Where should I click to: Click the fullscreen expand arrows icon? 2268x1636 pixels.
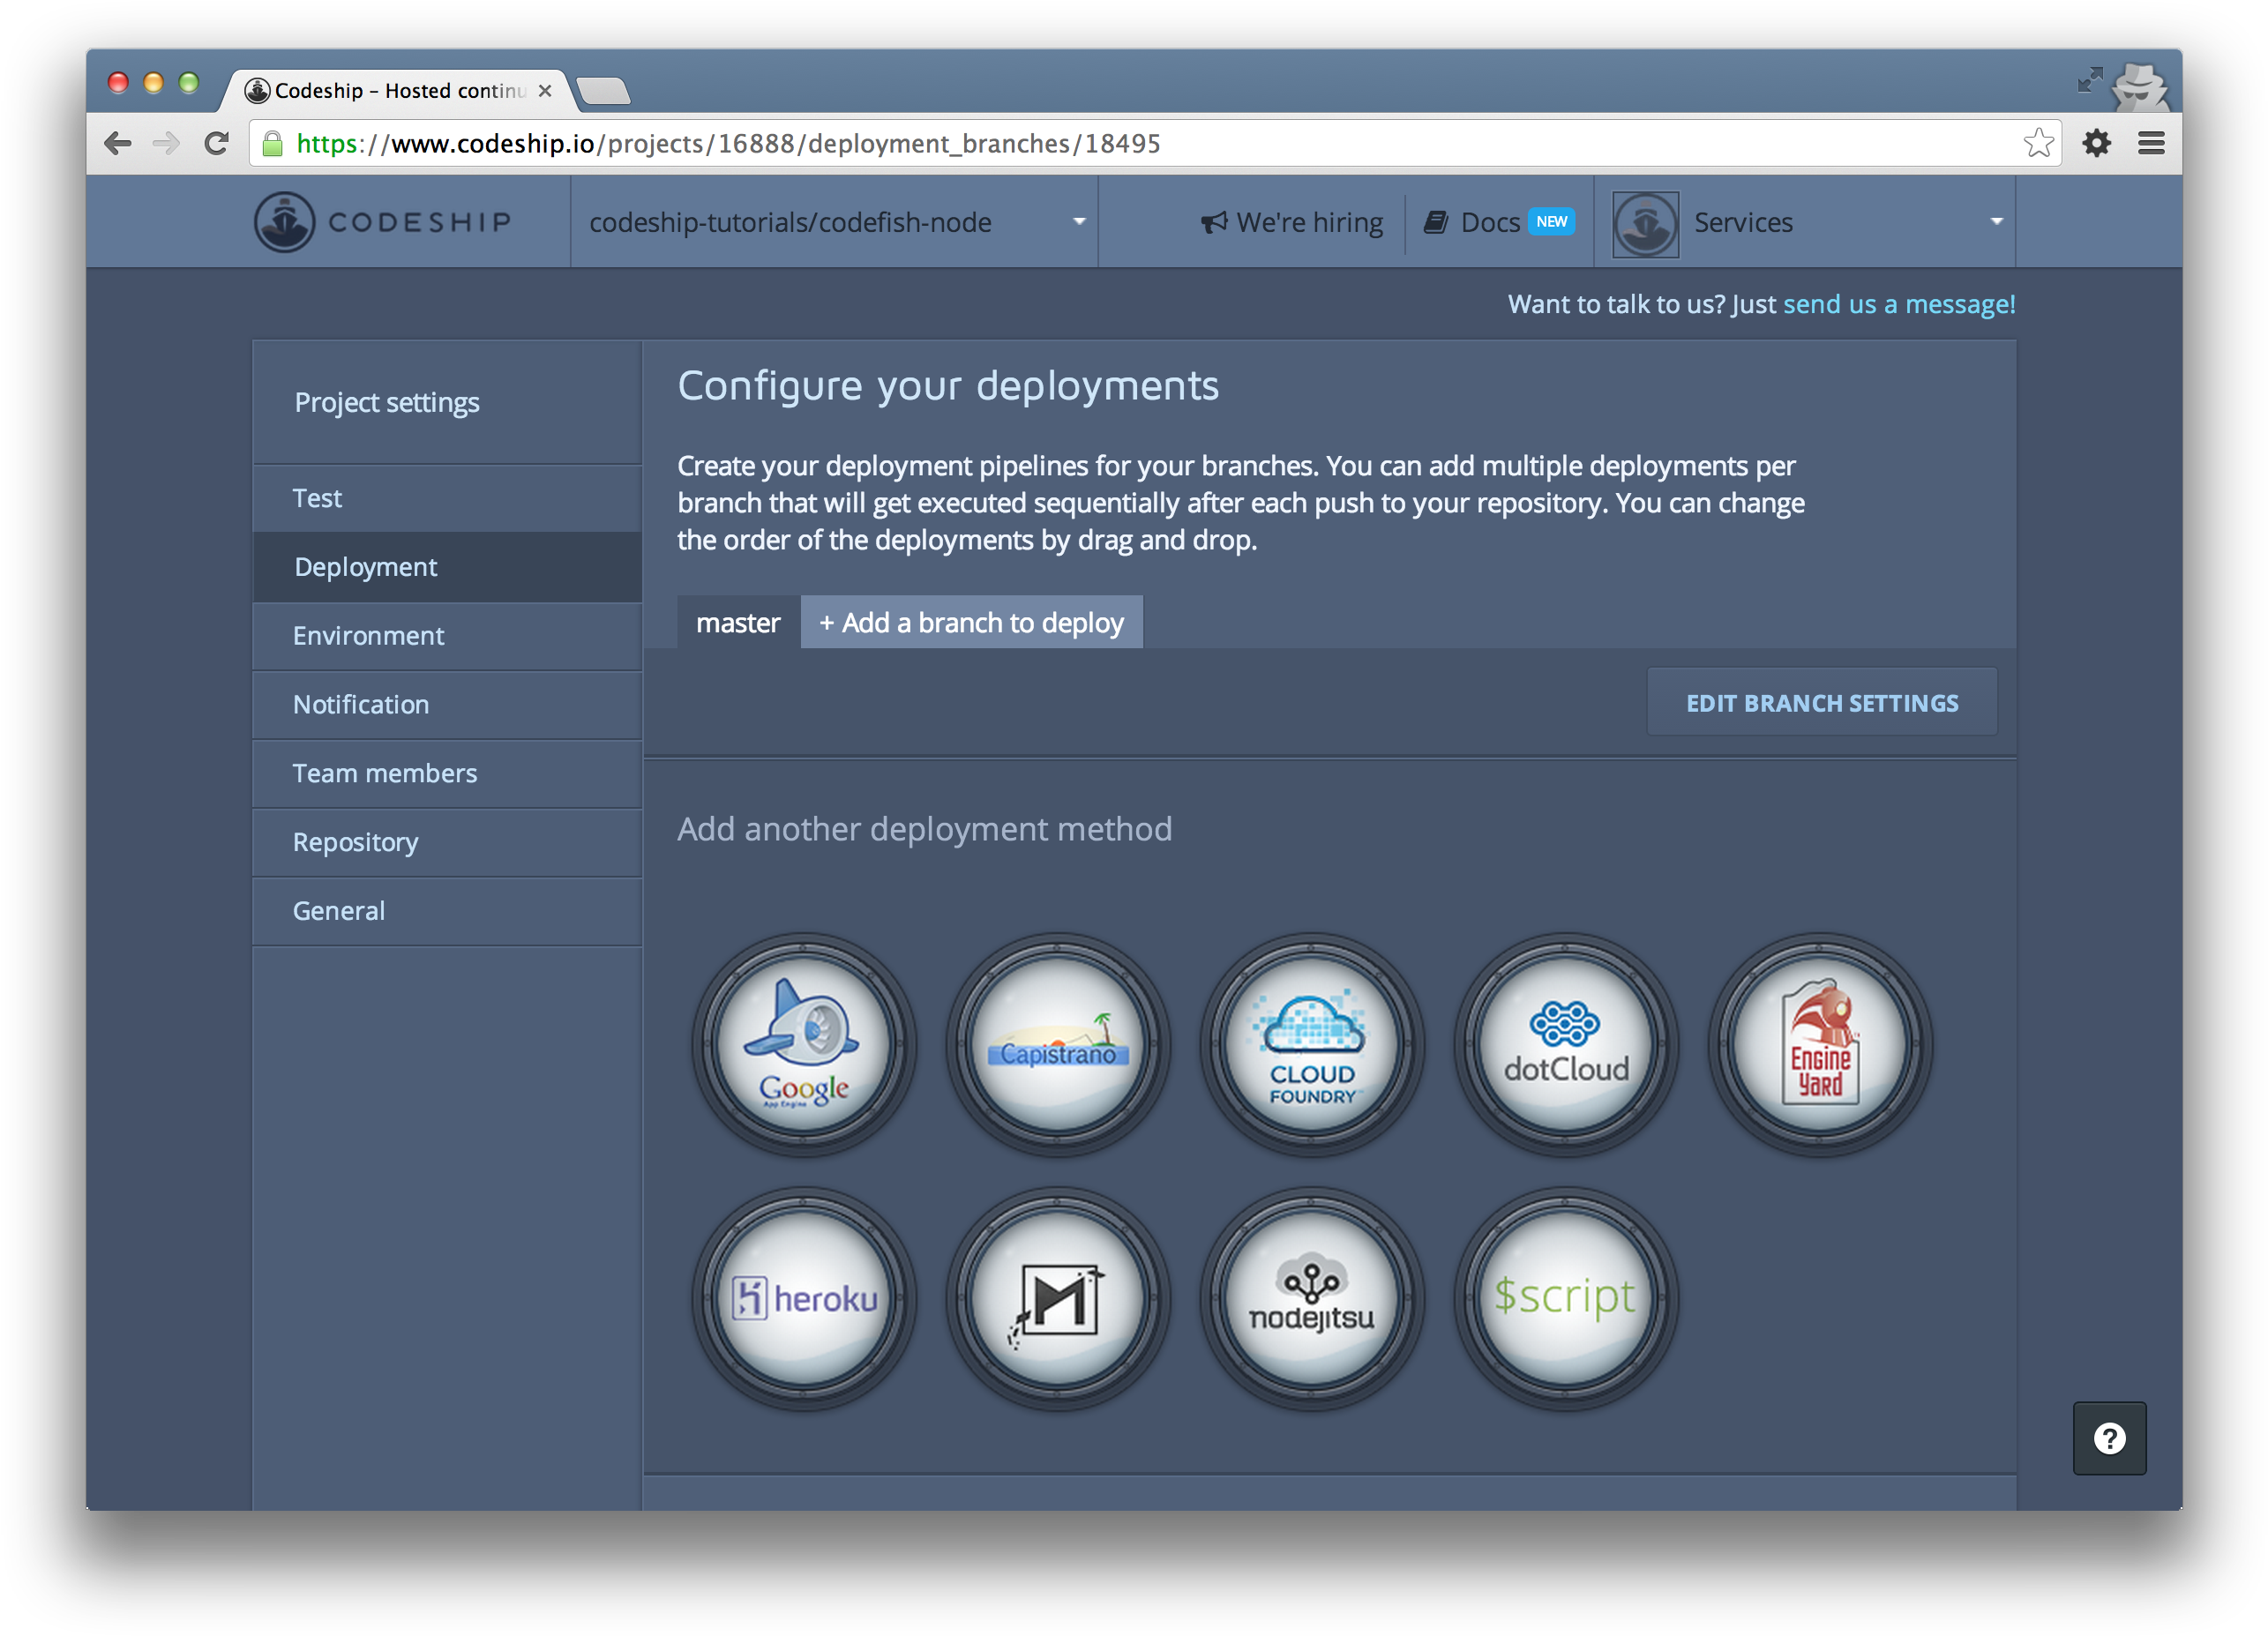tap(2088, 80)
